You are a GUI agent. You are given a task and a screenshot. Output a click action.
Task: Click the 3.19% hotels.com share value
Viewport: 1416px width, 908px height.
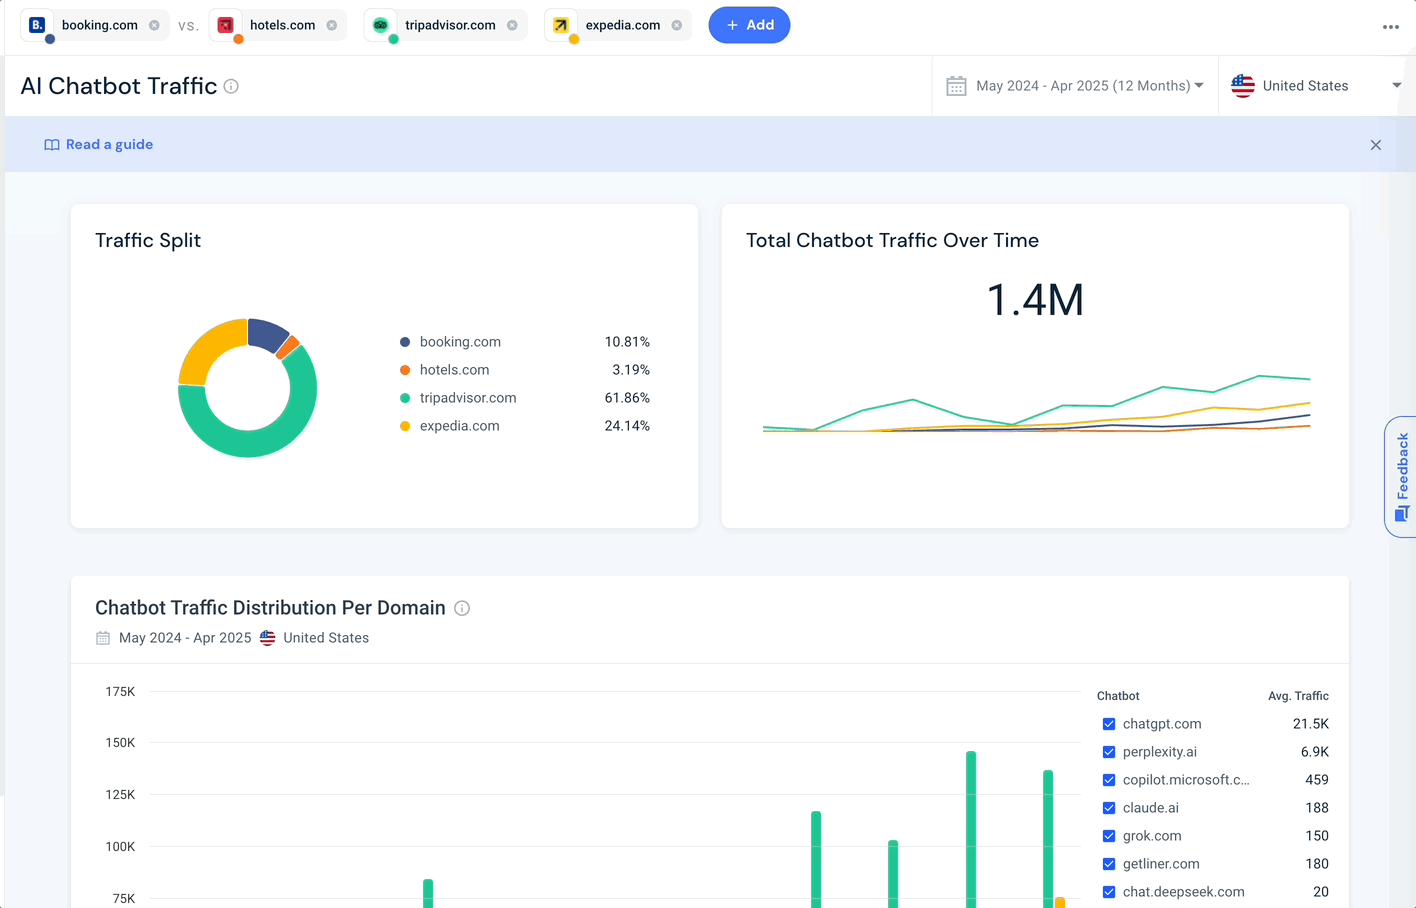(x=631, y=370)
